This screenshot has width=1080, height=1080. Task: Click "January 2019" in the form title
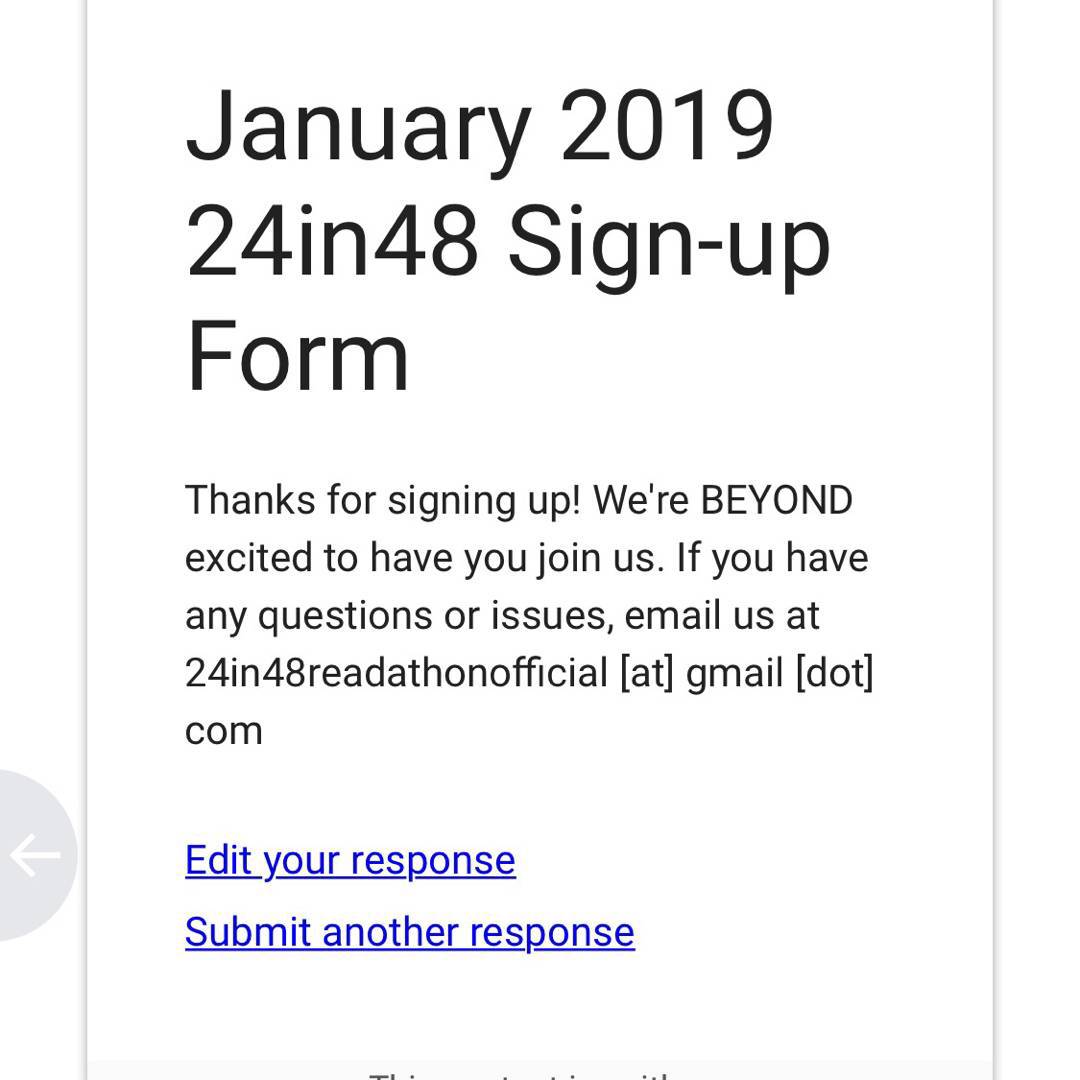(x=480, y=127)
